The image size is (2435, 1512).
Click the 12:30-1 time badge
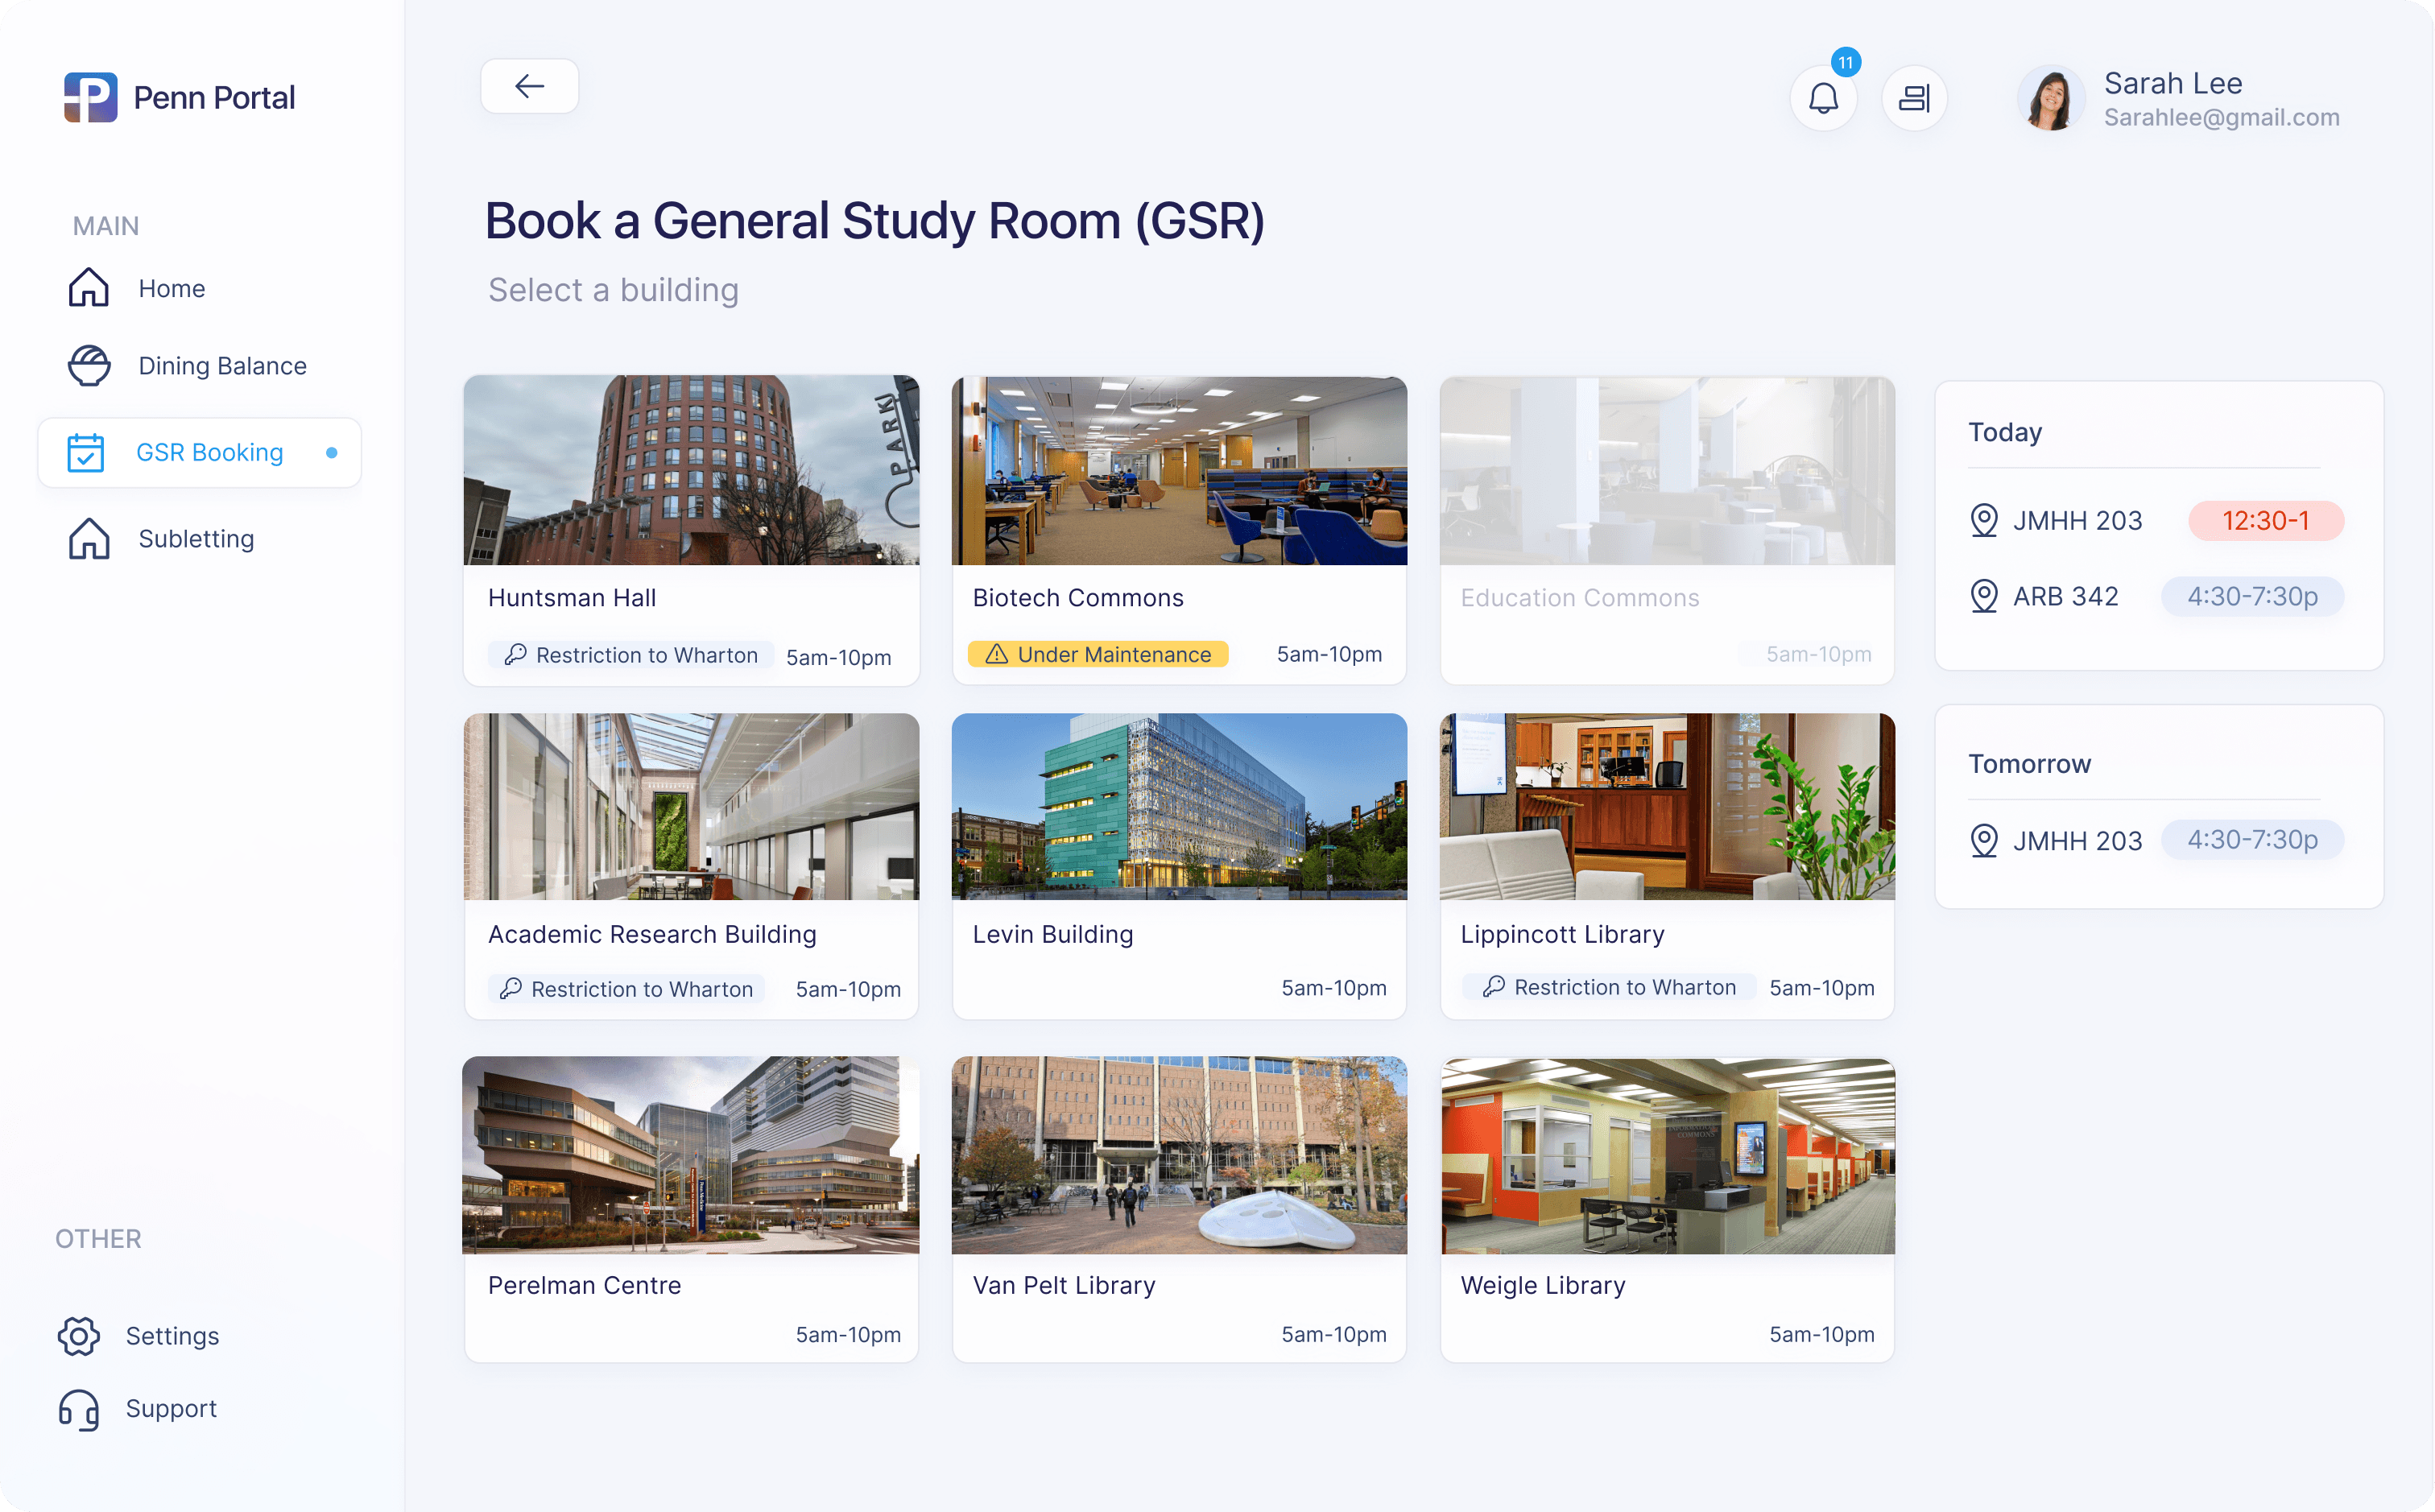point(2265,520)
